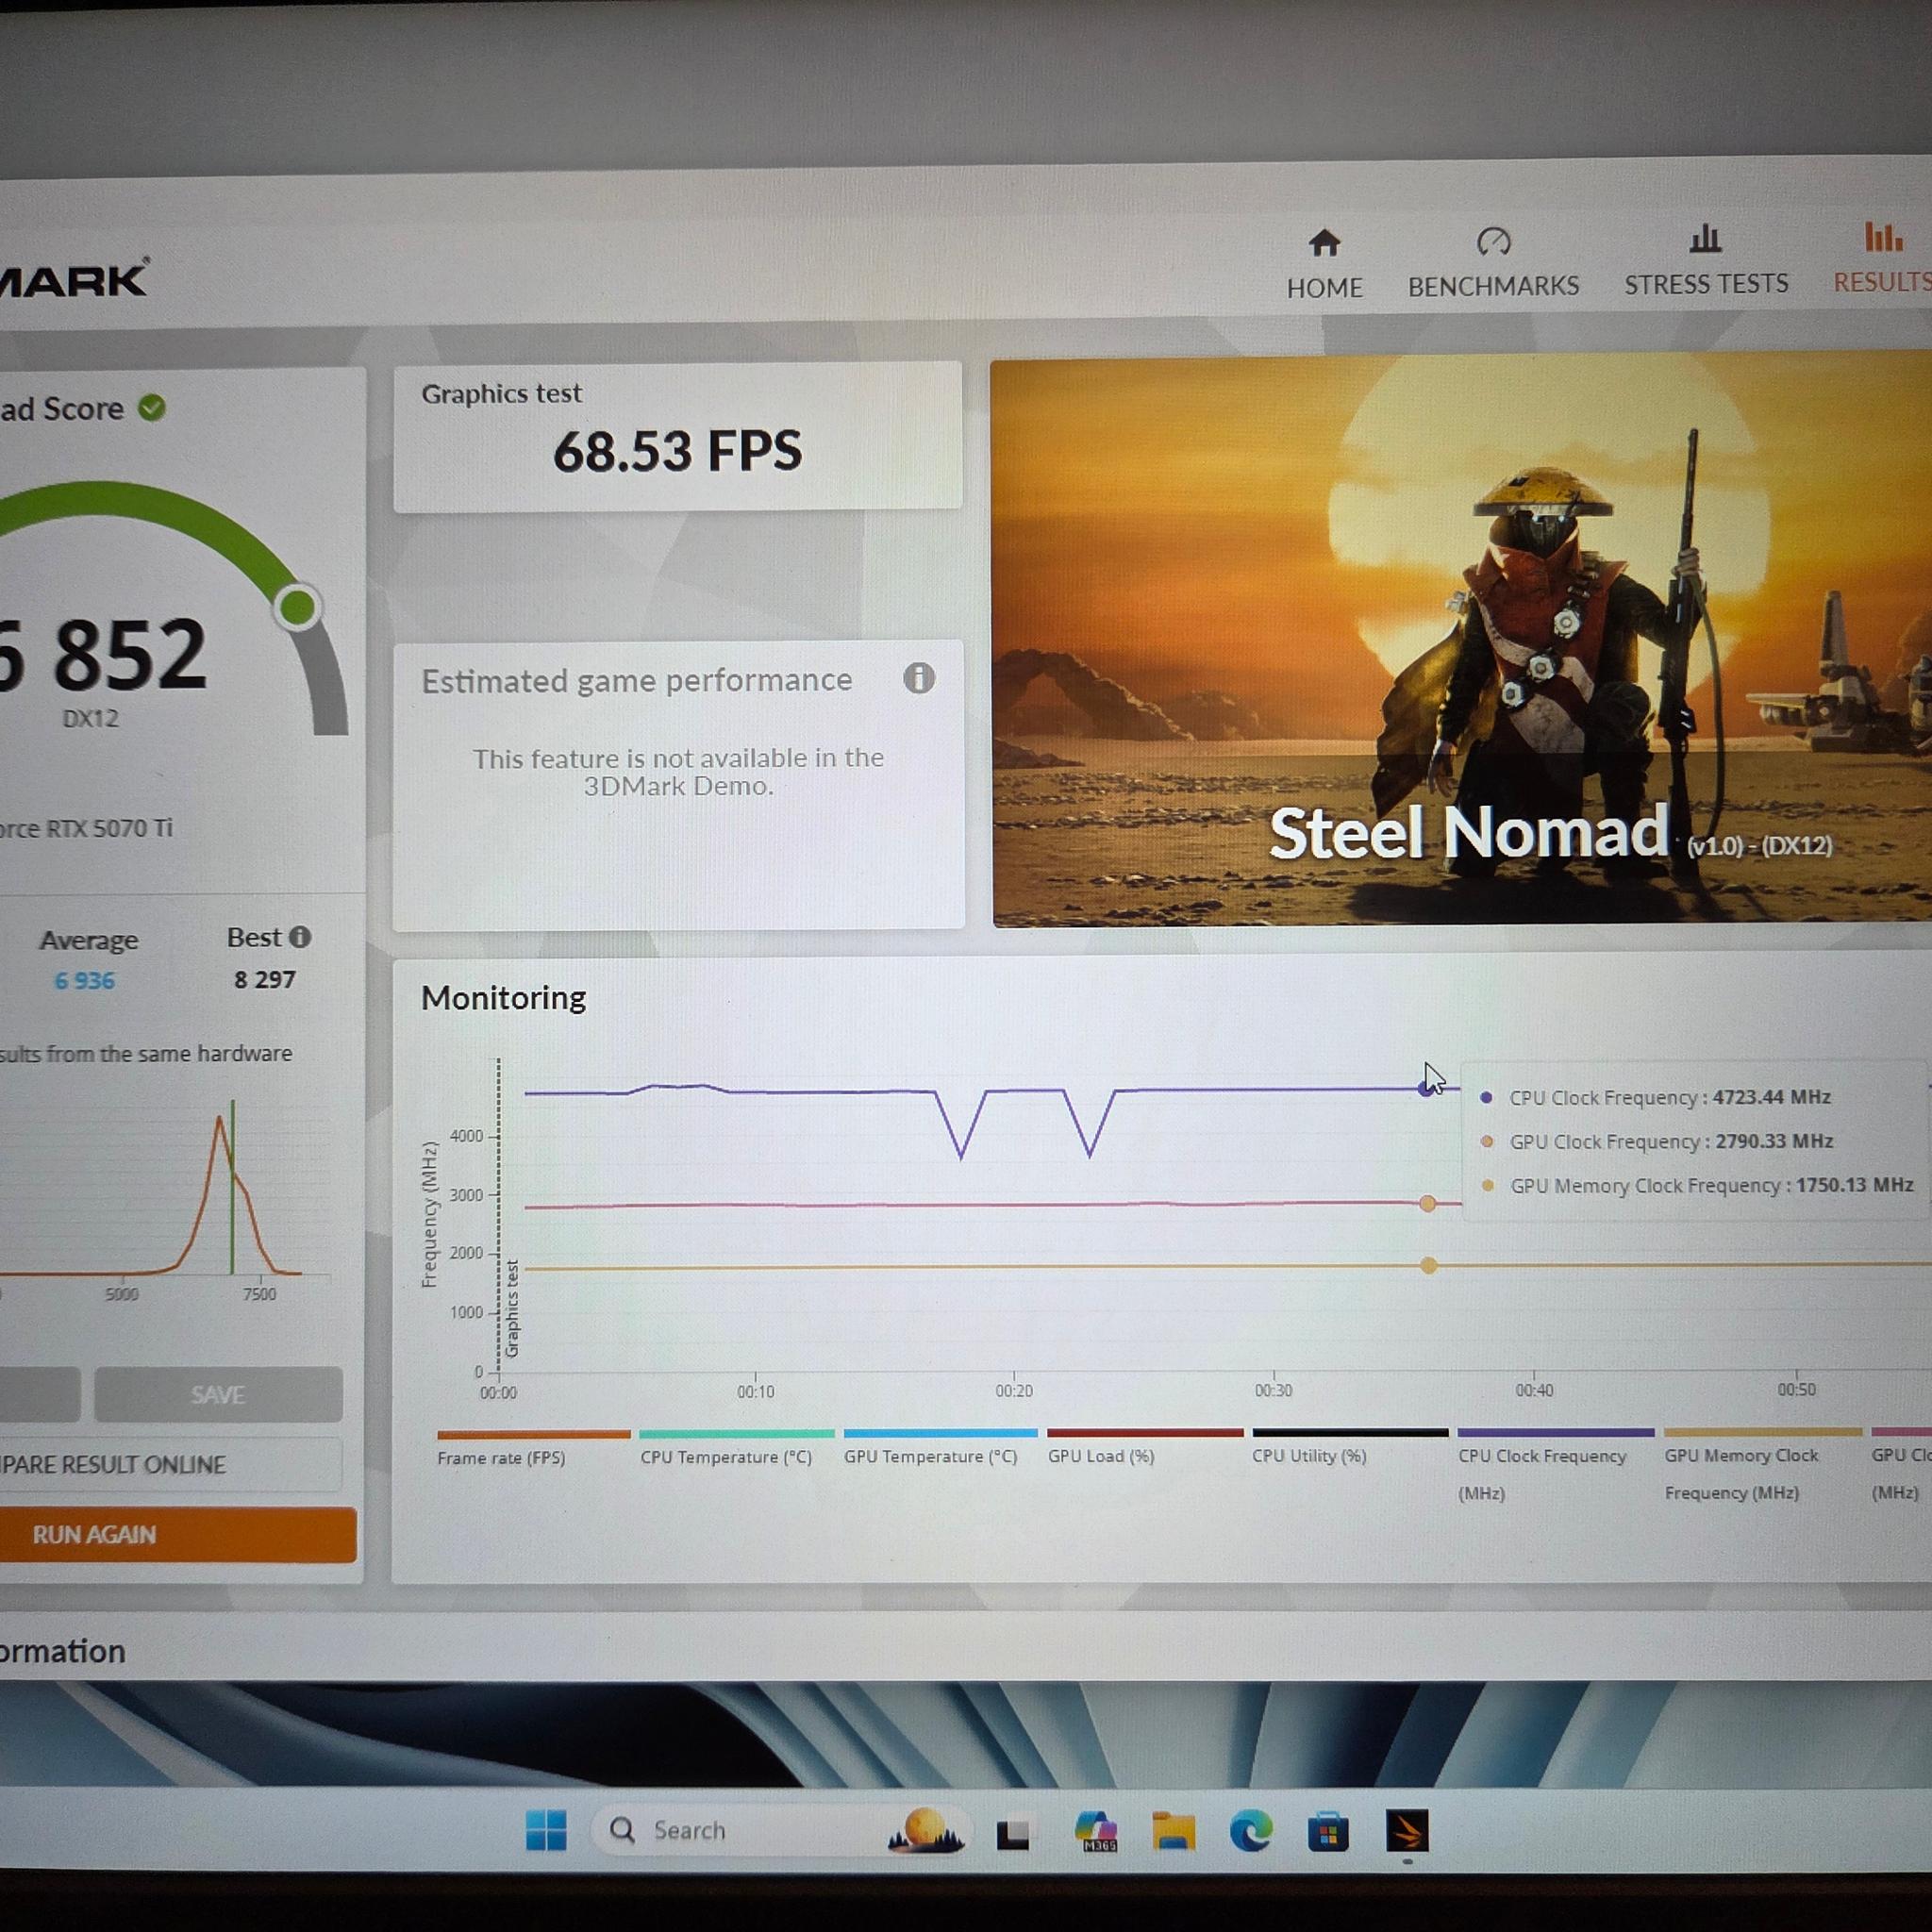Click the Monitoring section heading
The height and width of the screenshot is (1932, 1932).
tap(503, 998)
